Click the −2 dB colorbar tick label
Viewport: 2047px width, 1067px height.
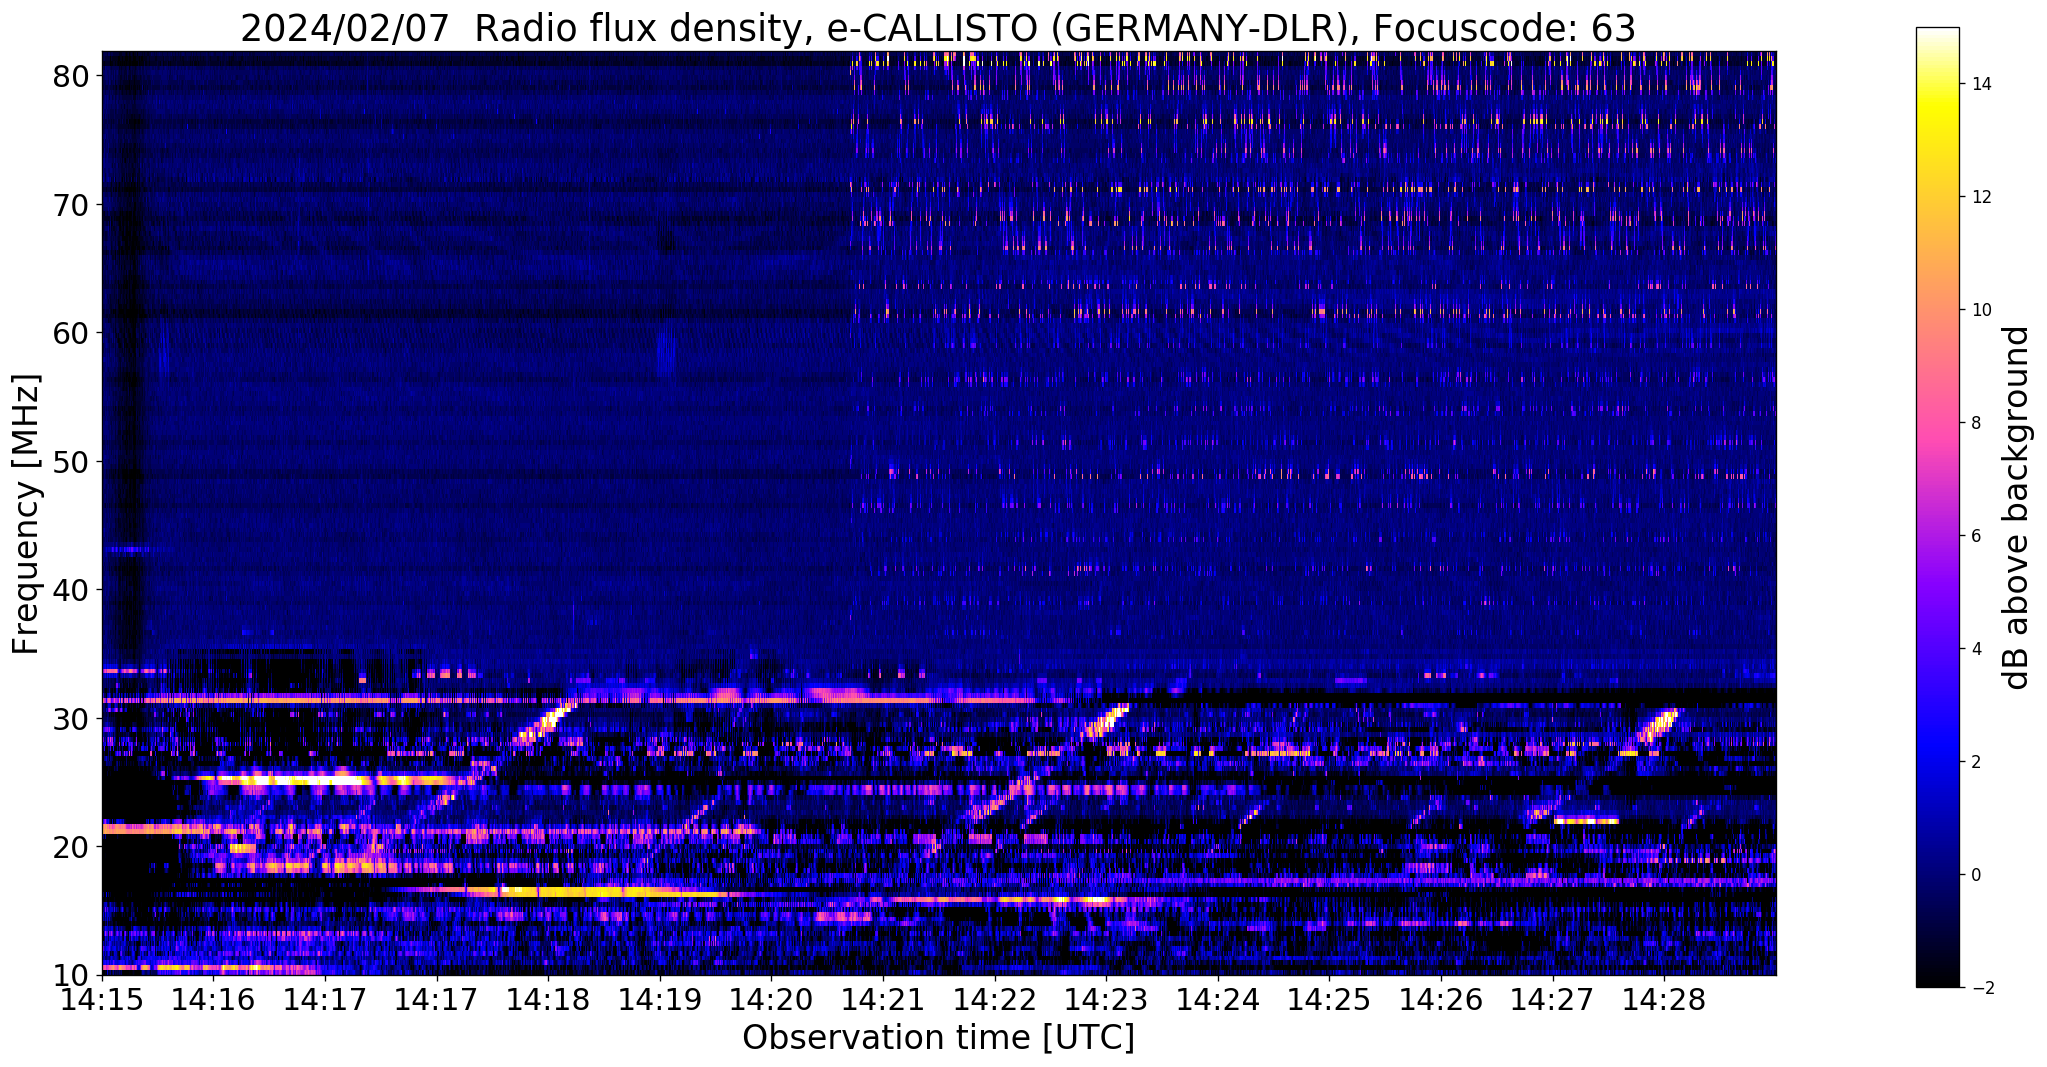pos(1981,988)
